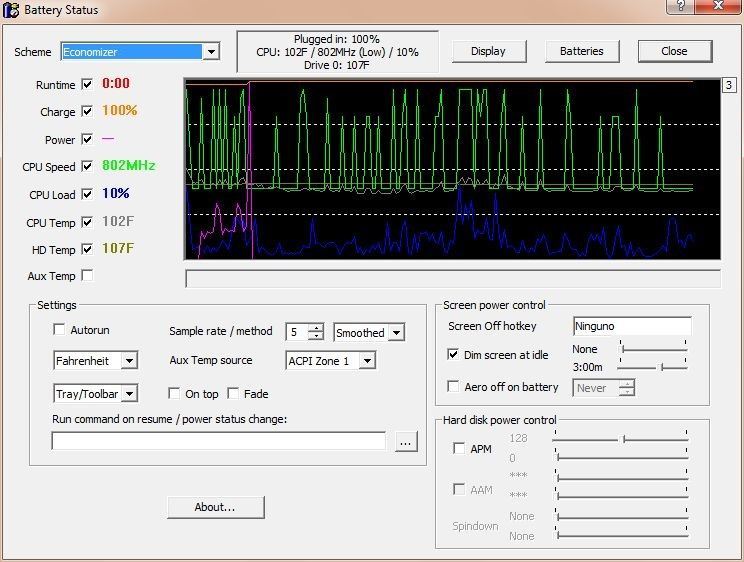This screenshot has height=562, width=744.
Task: Click the 802MHz CPU speed value
Action: 129,166
